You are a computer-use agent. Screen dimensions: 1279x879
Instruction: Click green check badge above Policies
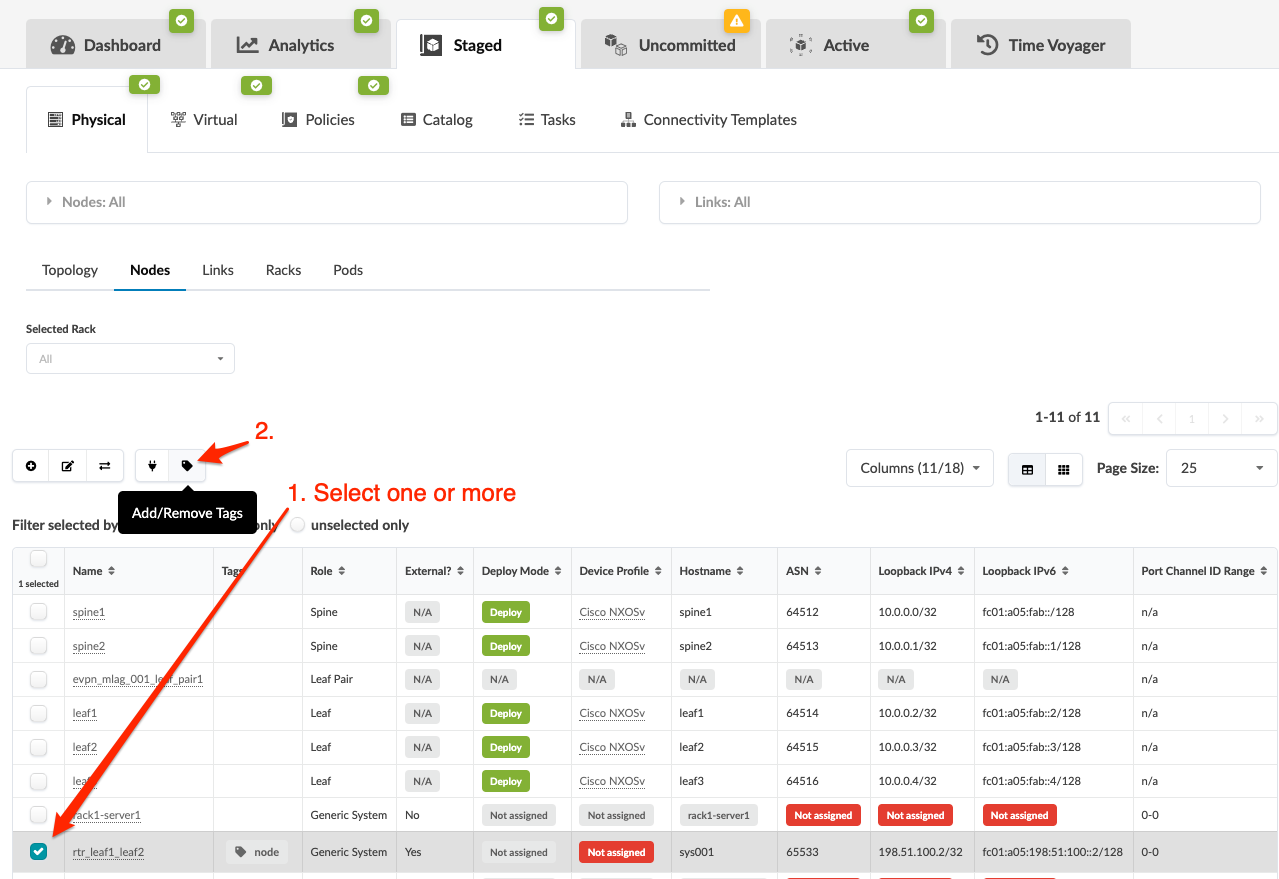(x=373, y=86)
